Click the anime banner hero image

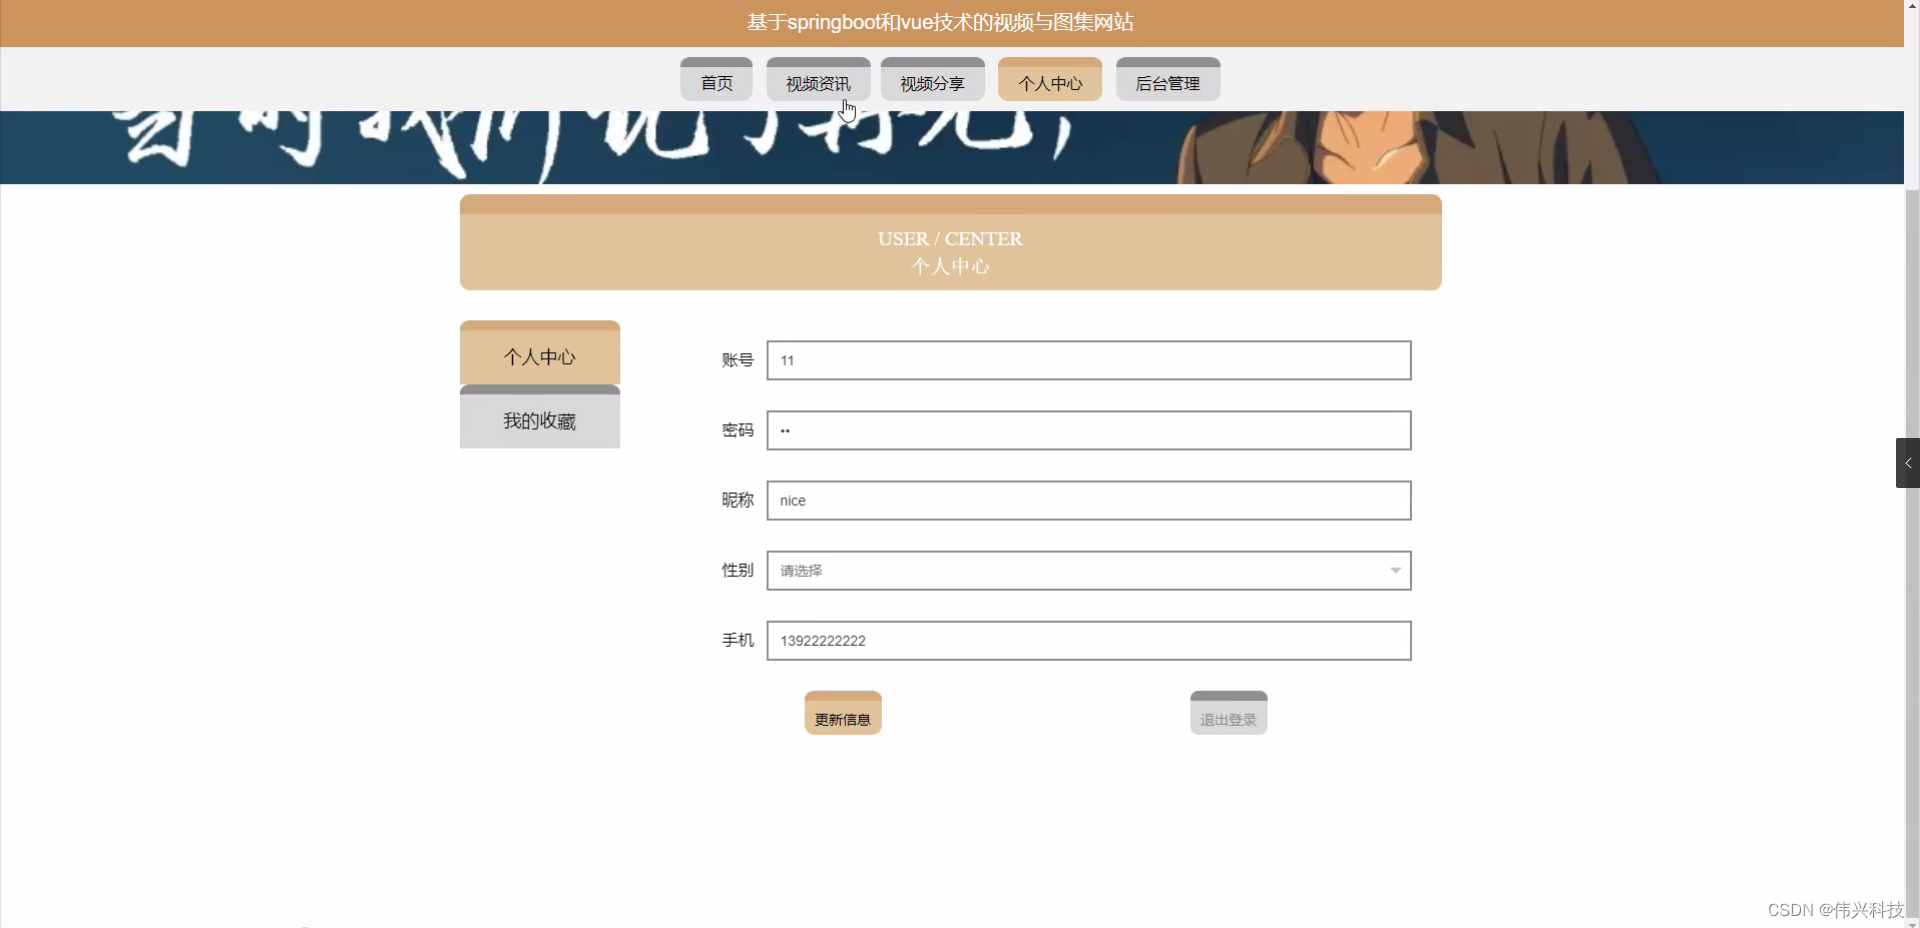click(960, 147)
